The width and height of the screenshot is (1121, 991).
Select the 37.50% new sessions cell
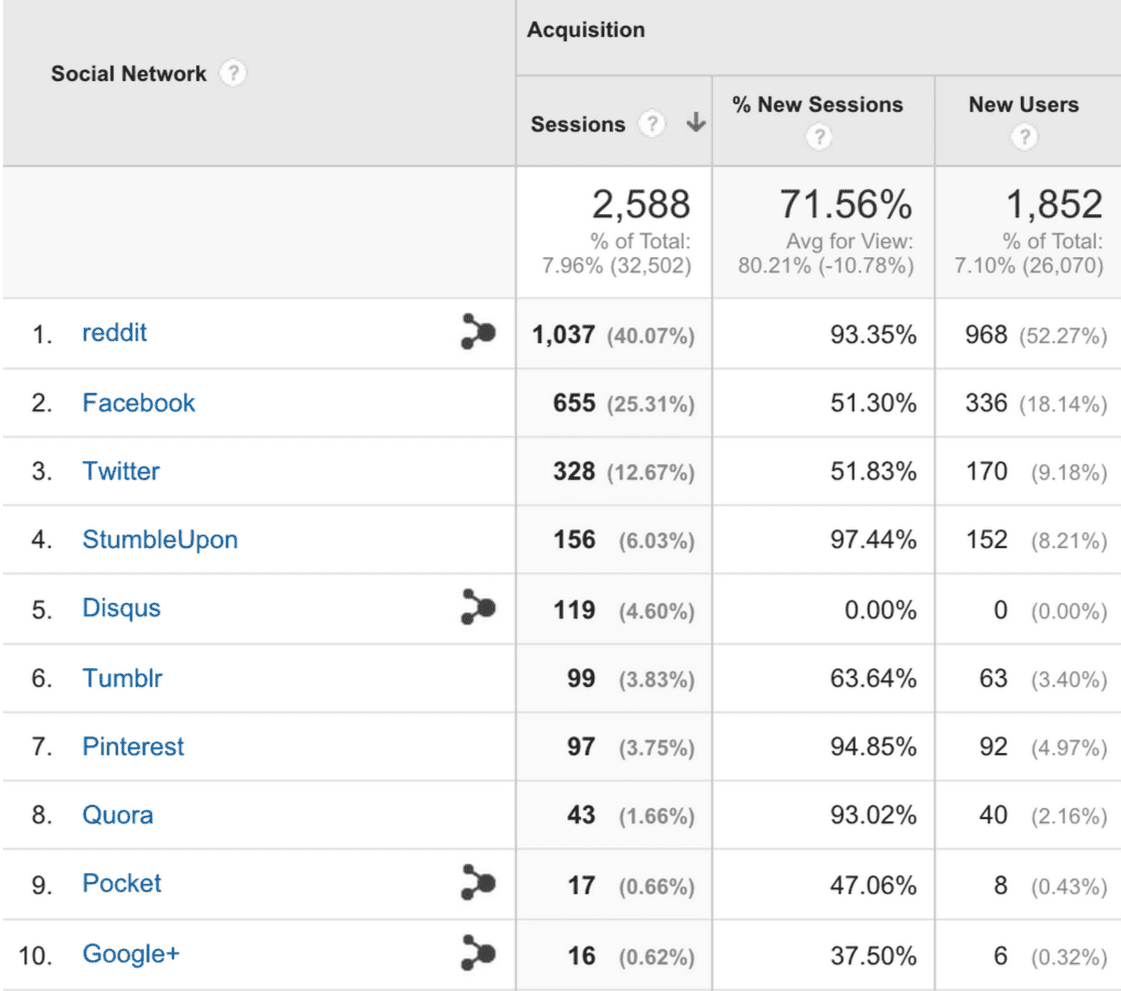(x=823, y=955)
